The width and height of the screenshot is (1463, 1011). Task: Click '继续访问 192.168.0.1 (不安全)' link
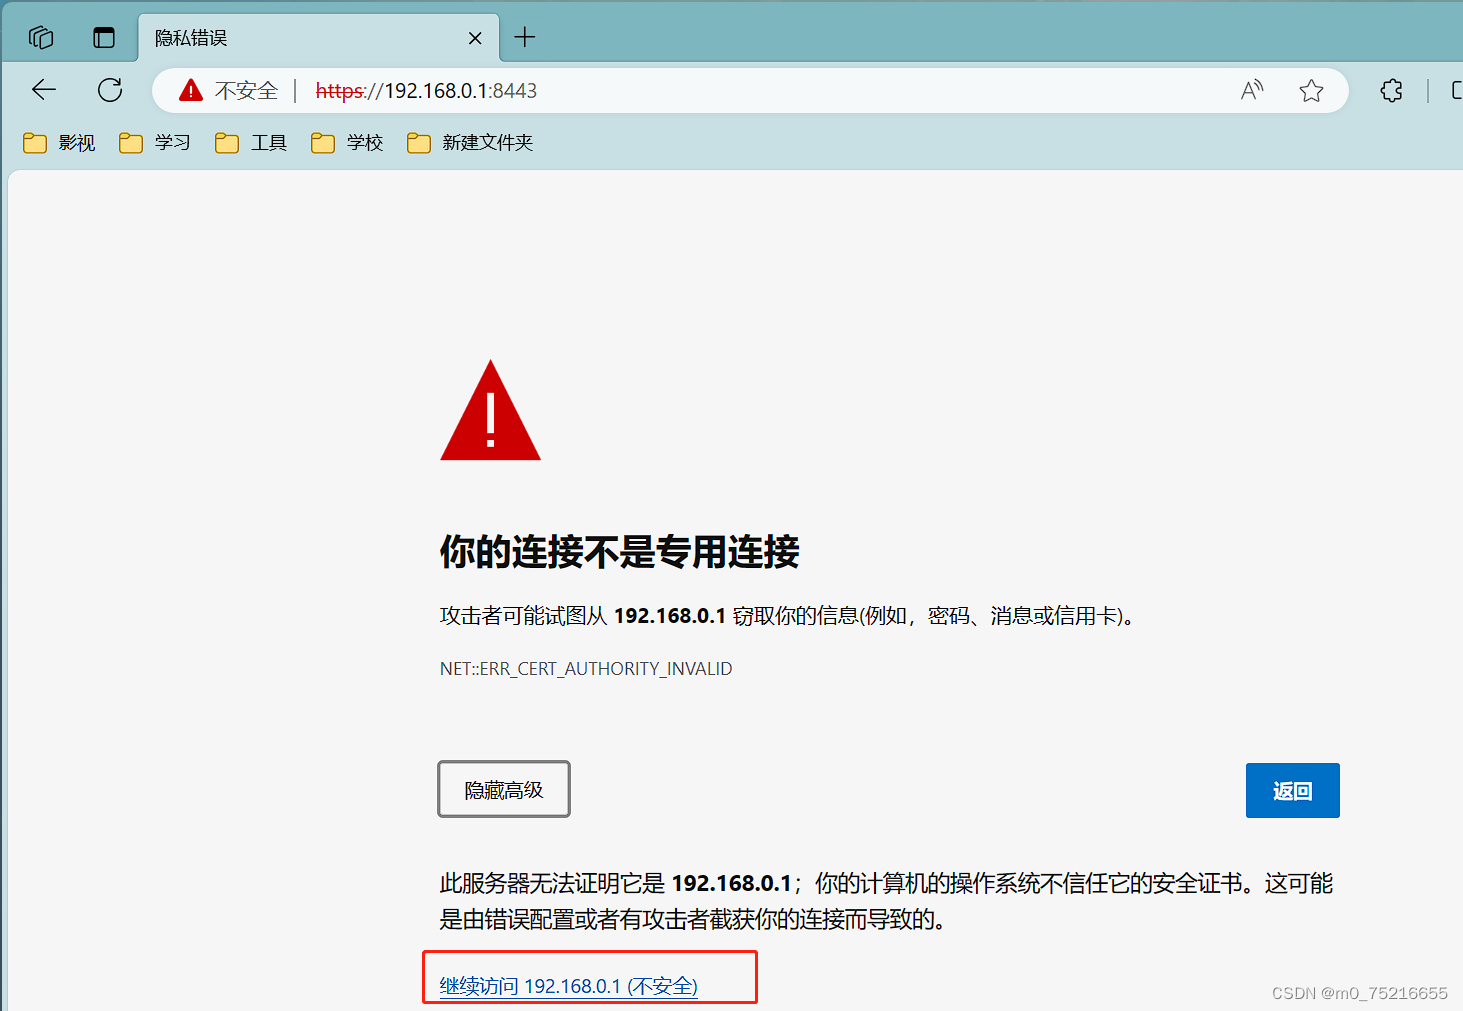pyautogui.click(x=569, y=985)
